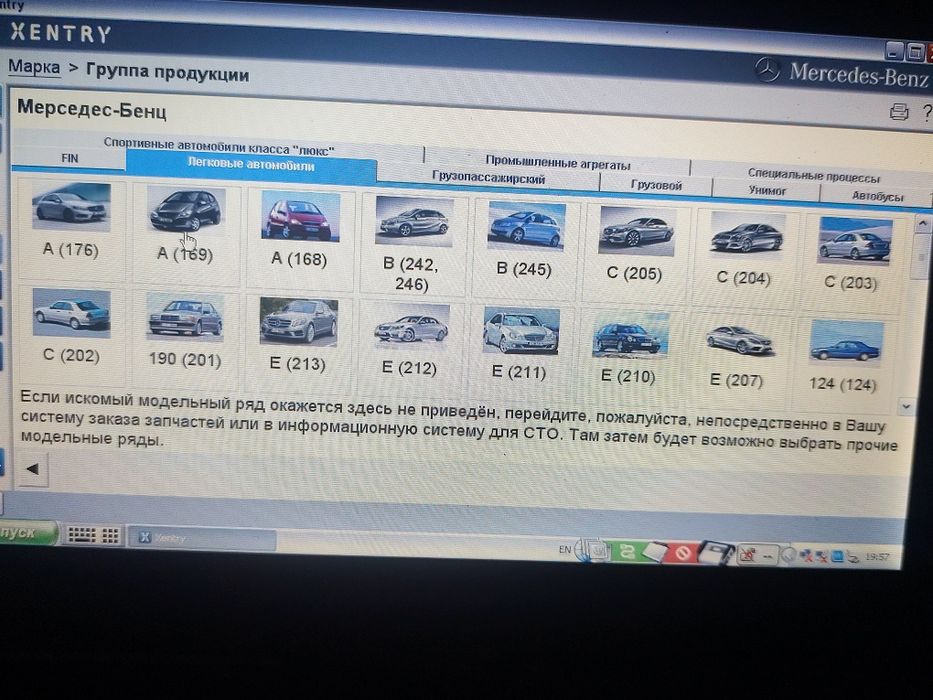Go back with the left arrow button
The height and width of the screenshot is (700, 933).
(x=33, y=469)
